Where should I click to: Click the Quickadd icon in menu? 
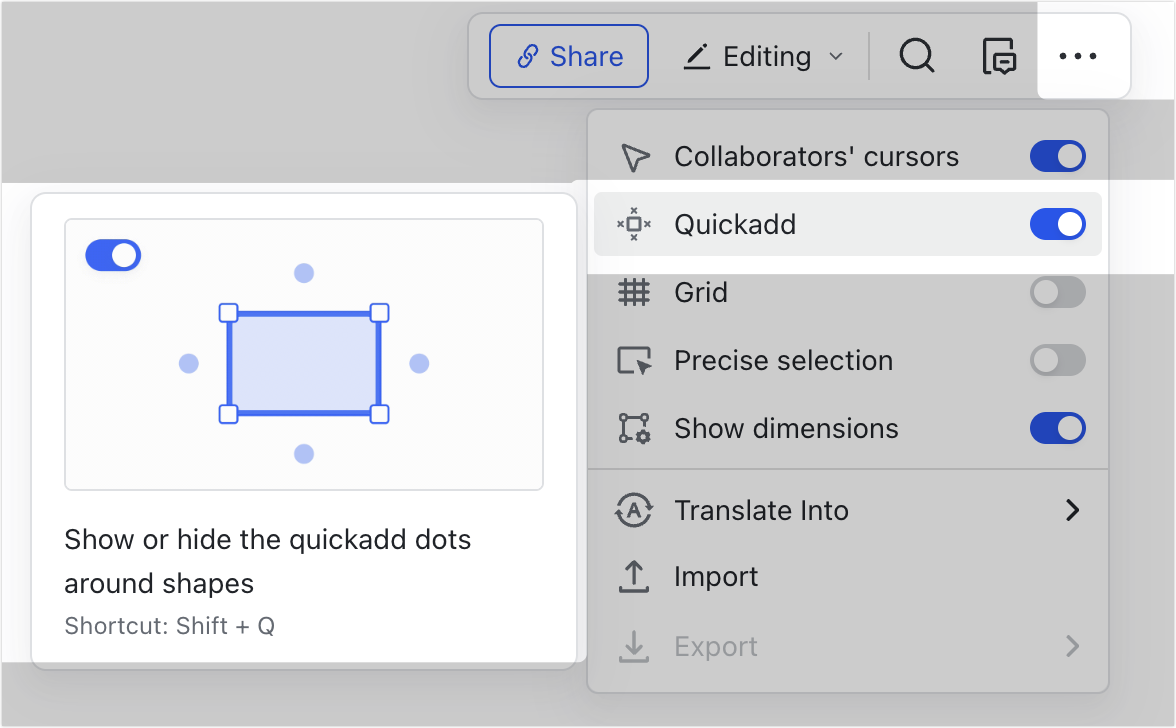point(634,225)
